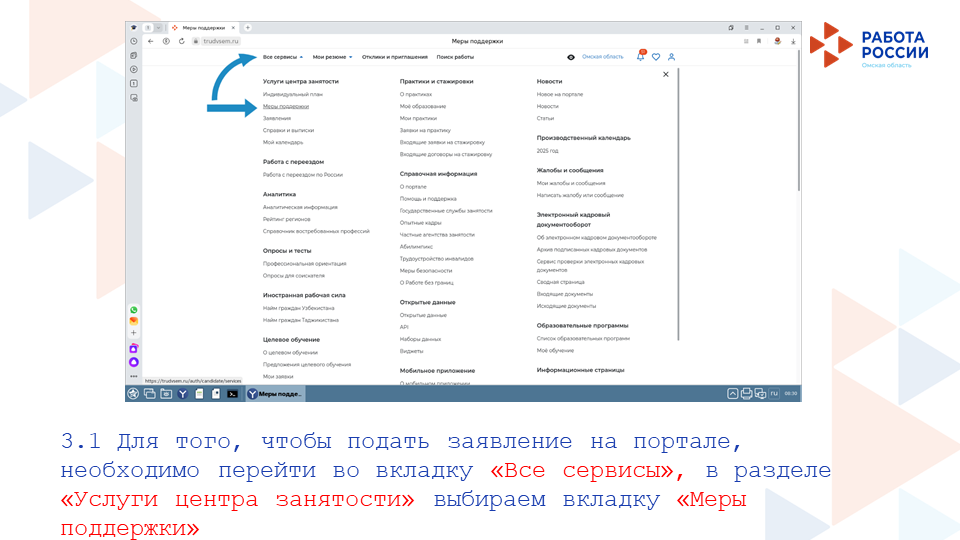Launch the terminal from taskbar
This screenshot has width=960, height=540.
232,394
